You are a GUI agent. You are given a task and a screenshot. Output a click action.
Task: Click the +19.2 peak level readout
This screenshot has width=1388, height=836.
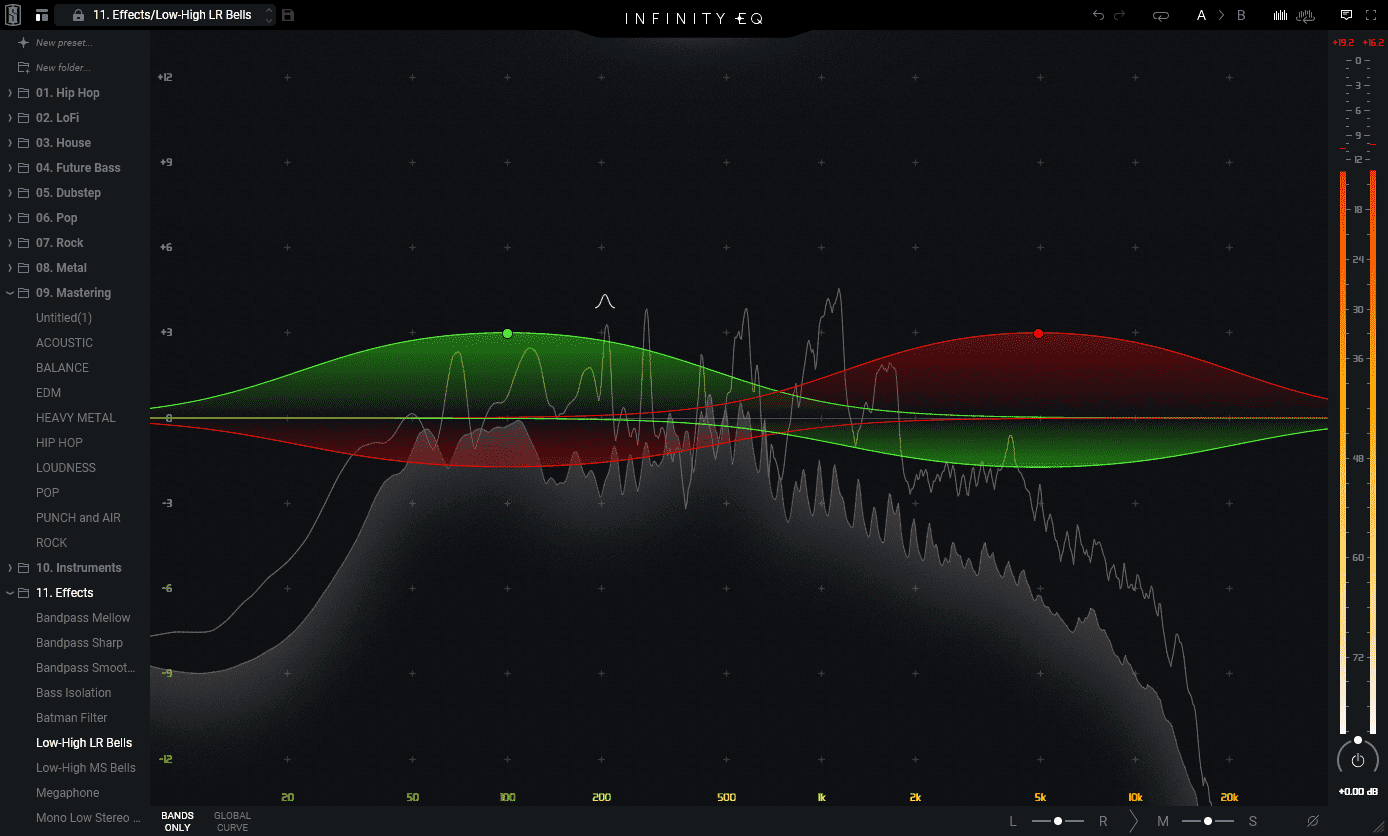coord(1343,43)
